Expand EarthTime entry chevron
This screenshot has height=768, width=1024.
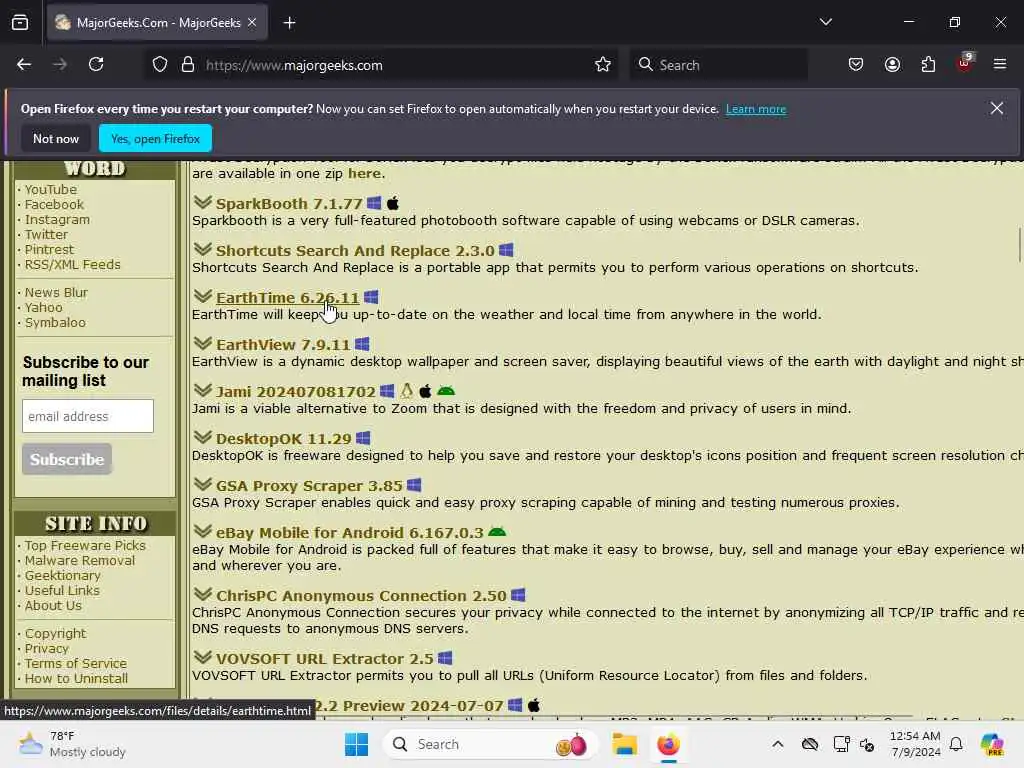[x=202, y=296]
